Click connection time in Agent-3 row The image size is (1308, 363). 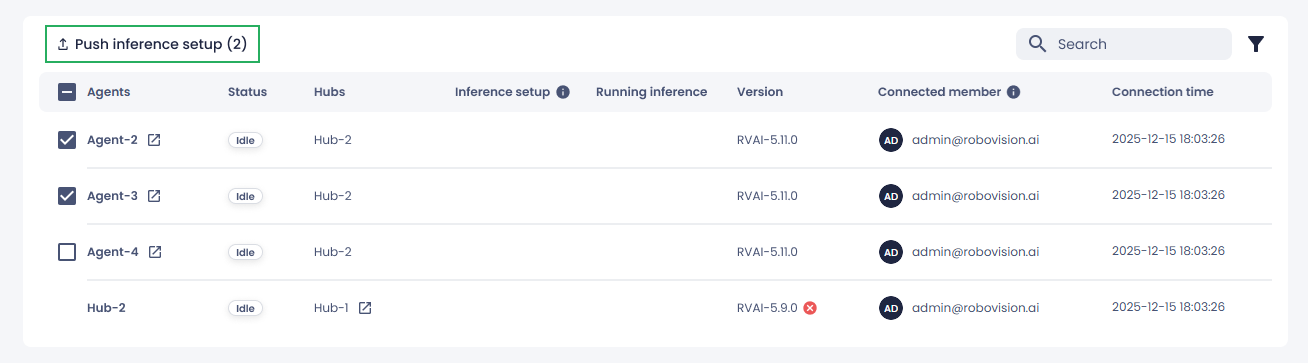[1168, 195]
